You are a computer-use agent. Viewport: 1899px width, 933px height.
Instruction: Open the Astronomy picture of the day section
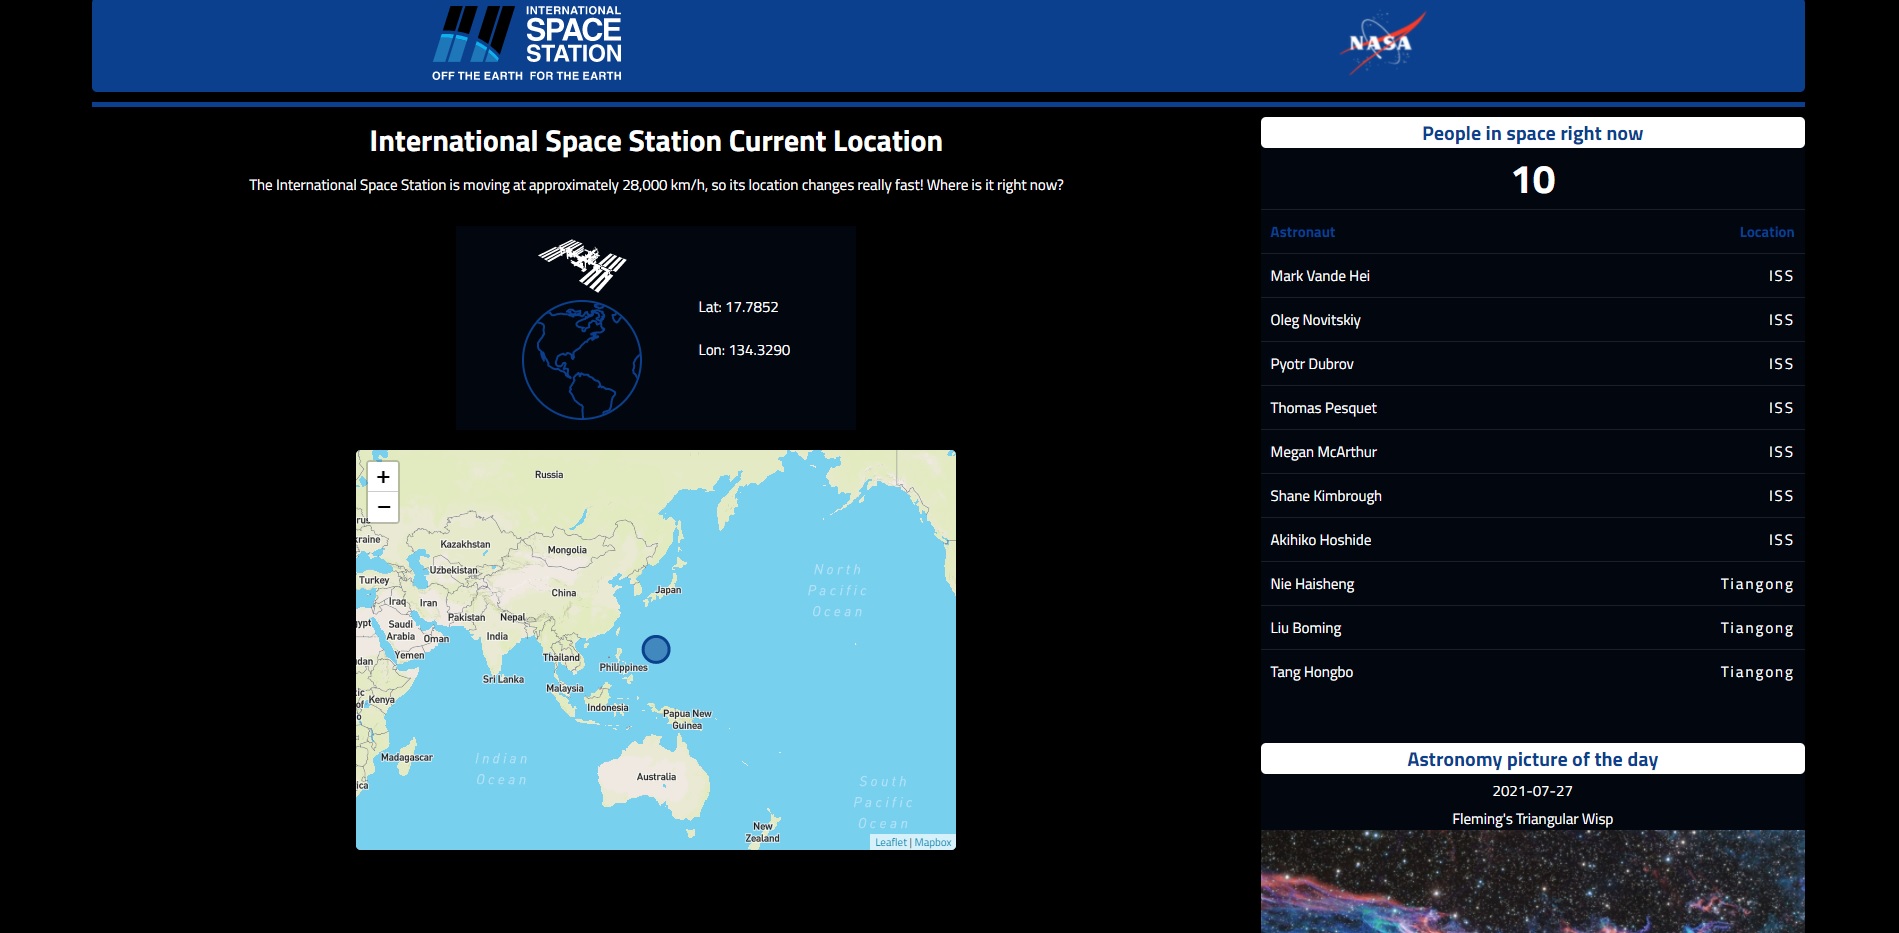coord(1532,758)
